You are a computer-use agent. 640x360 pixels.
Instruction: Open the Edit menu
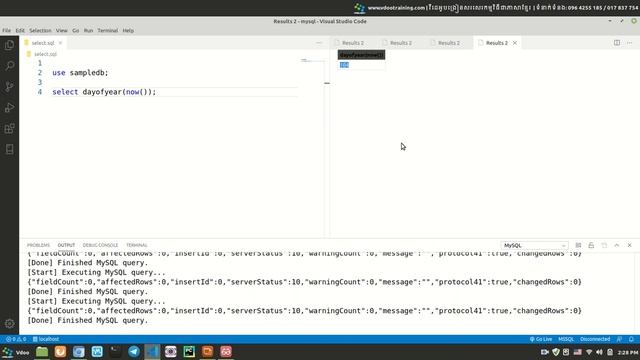click(20, 31)
